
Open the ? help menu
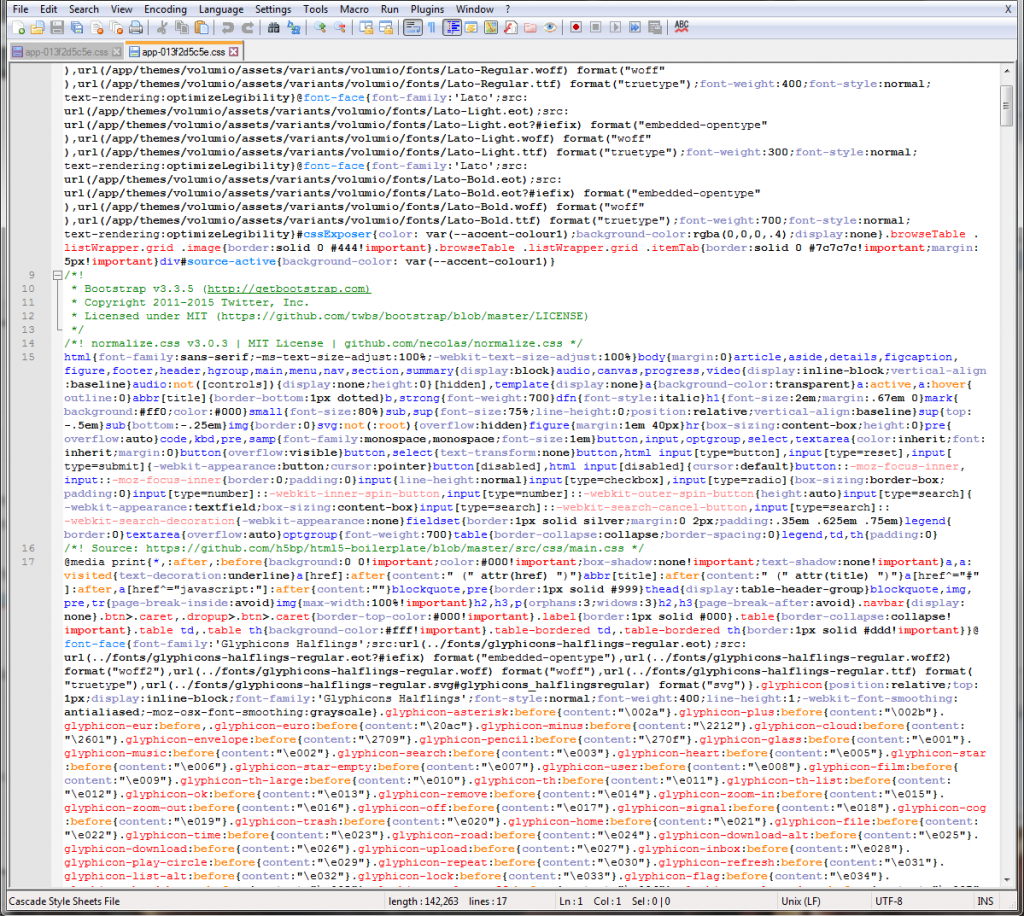(x=507, y=9)
